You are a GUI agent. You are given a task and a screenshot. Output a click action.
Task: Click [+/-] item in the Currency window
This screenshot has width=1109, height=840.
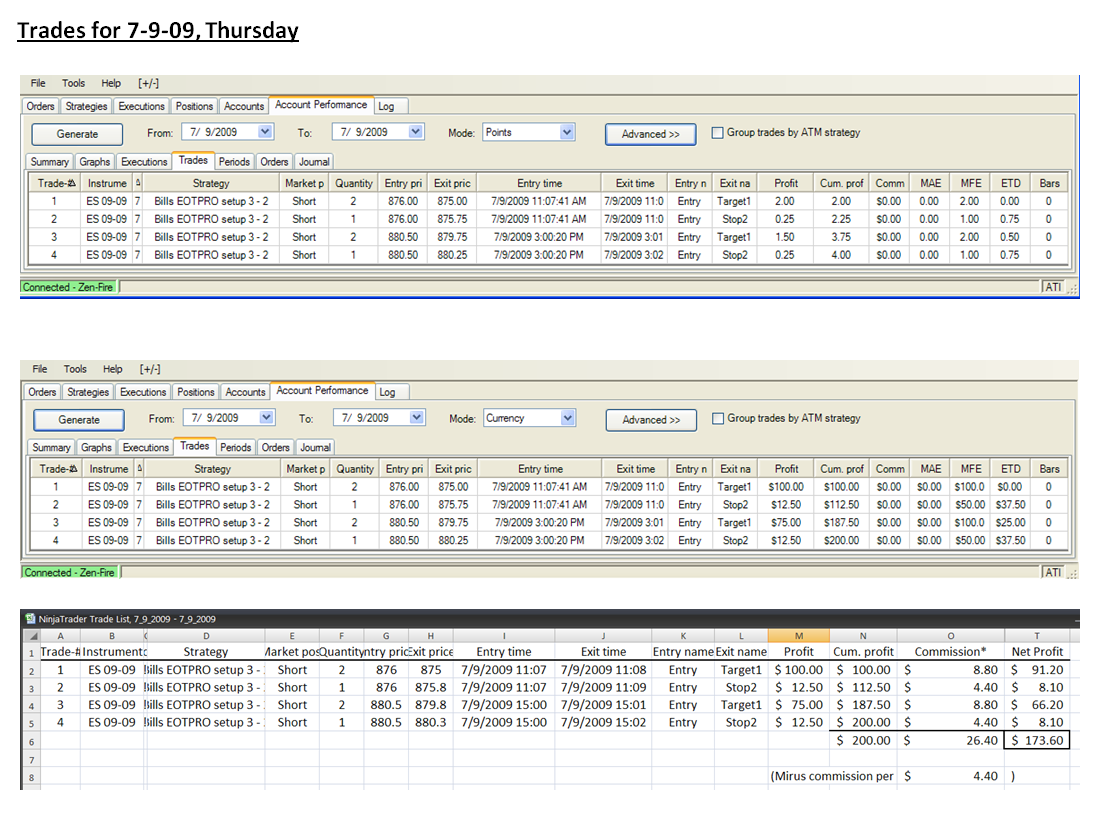coord(150,368)
